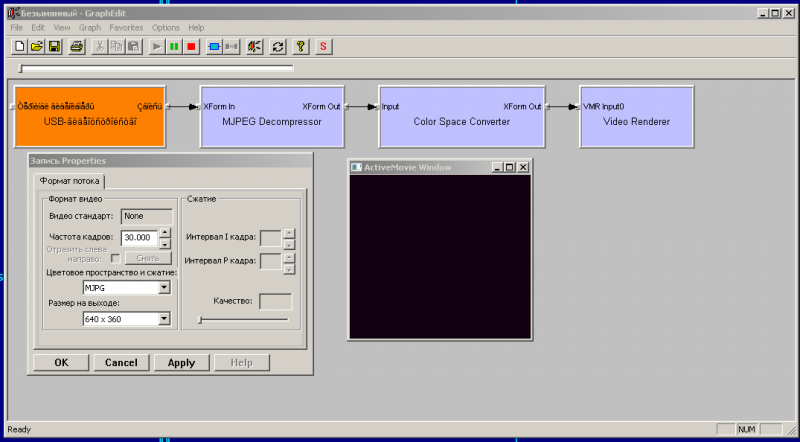
Task: Click the OK button in Properties dialog
Action: (x=61, y=362)
